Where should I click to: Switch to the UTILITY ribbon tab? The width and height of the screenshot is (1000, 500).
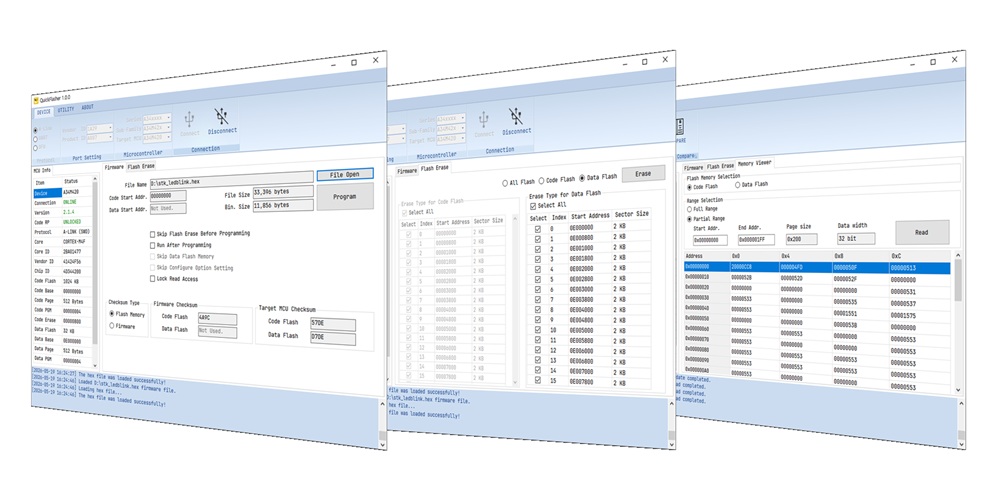(x=66, y=110)
